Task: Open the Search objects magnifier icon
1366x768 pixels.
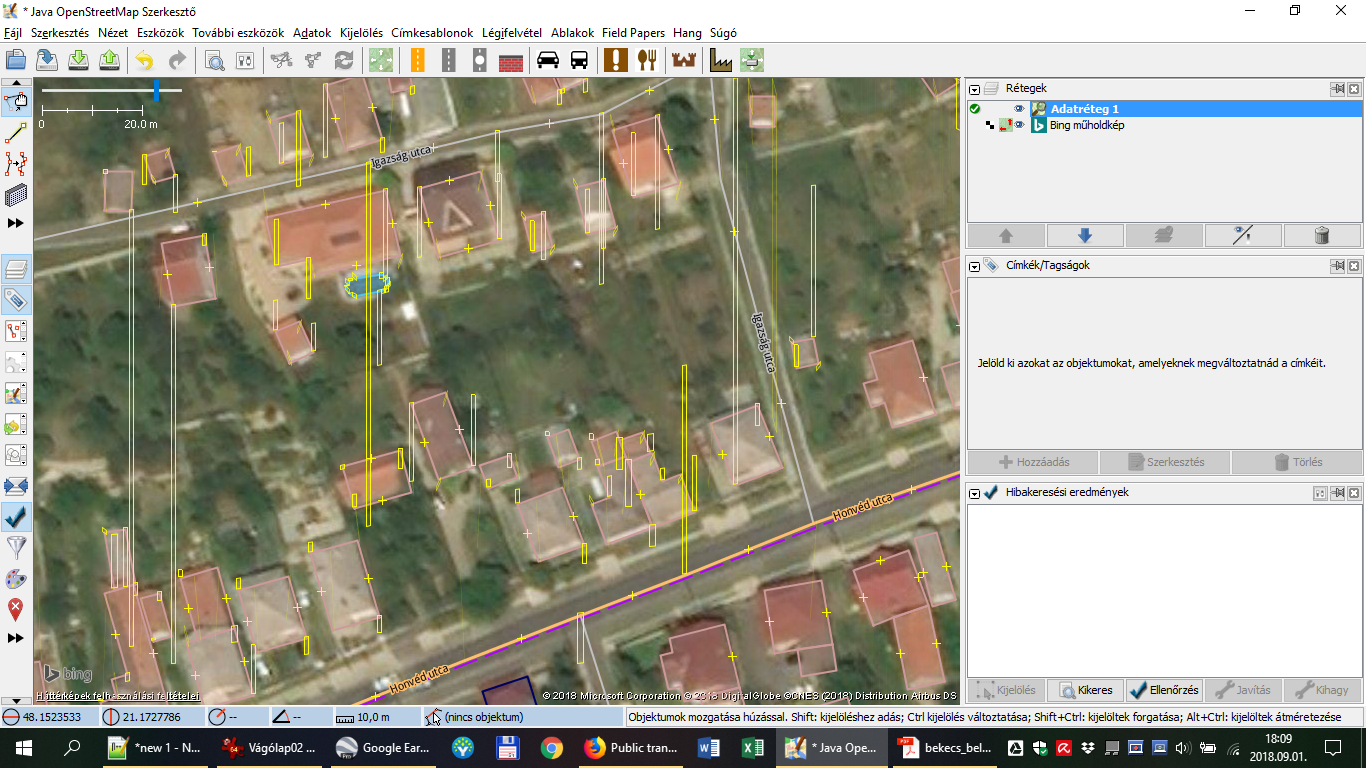Action: 214,60
